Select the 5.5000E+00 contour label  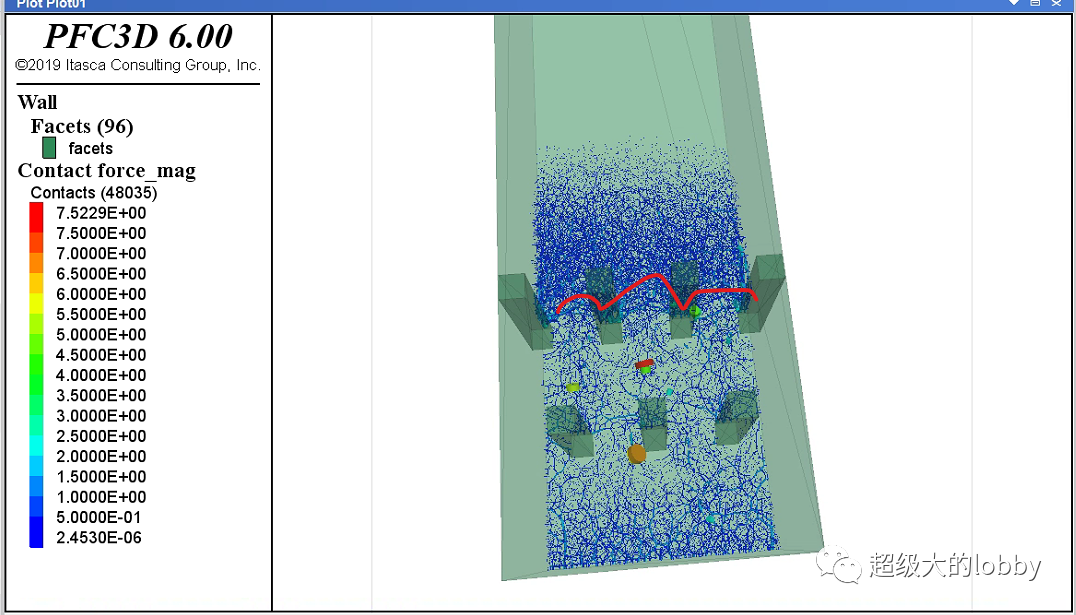(x=101, y=314)
